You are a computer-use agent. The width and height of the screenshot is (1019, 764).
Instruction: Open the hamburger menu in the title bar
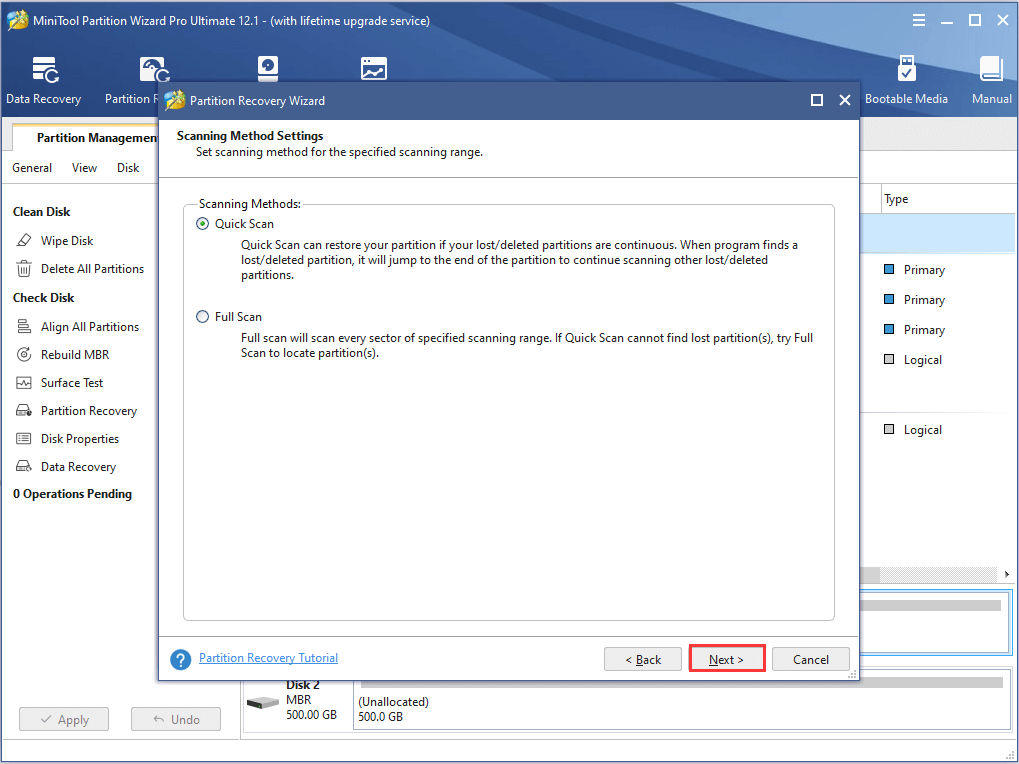(x=918, y=21)
